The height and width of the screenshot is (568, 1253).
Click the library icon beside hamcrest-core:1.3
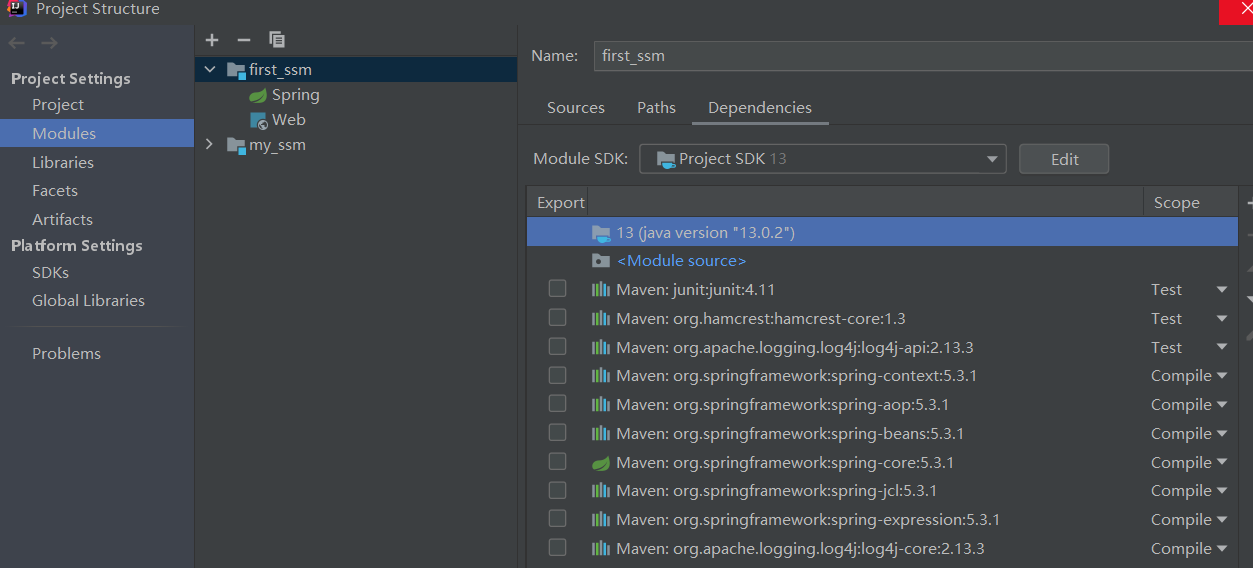coord(601,318)
